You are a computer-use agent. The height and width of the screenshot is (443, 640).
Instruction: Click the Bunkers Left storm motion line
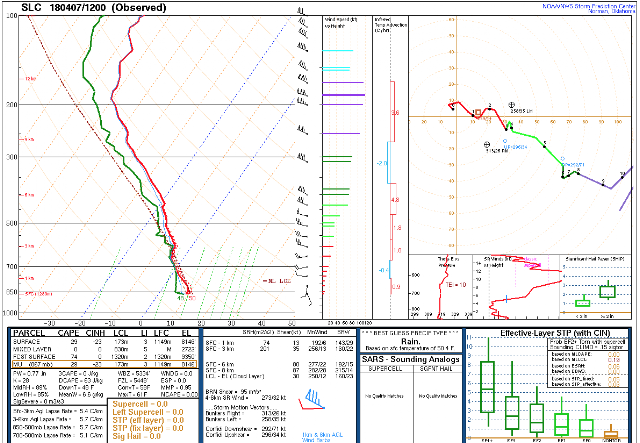(246, 419)
